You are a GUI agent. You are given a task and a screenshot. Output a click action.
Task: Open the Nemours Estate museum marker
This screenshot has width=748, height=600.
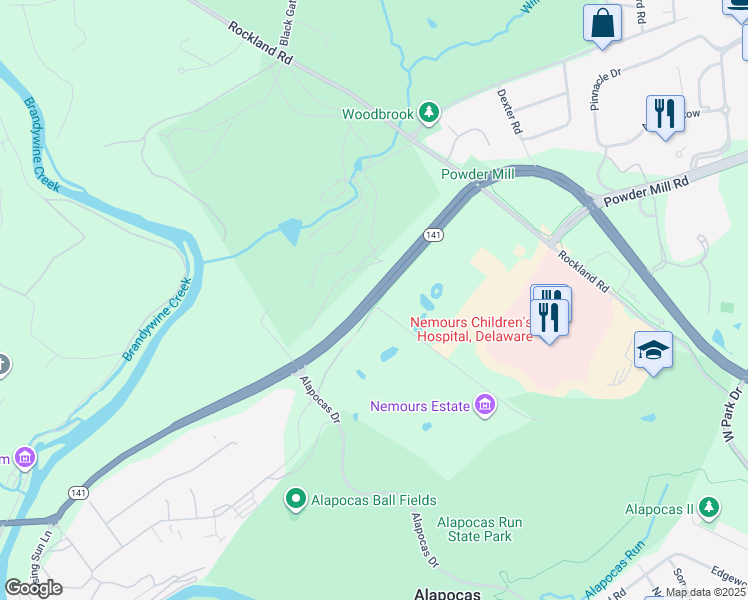(485, 406)
